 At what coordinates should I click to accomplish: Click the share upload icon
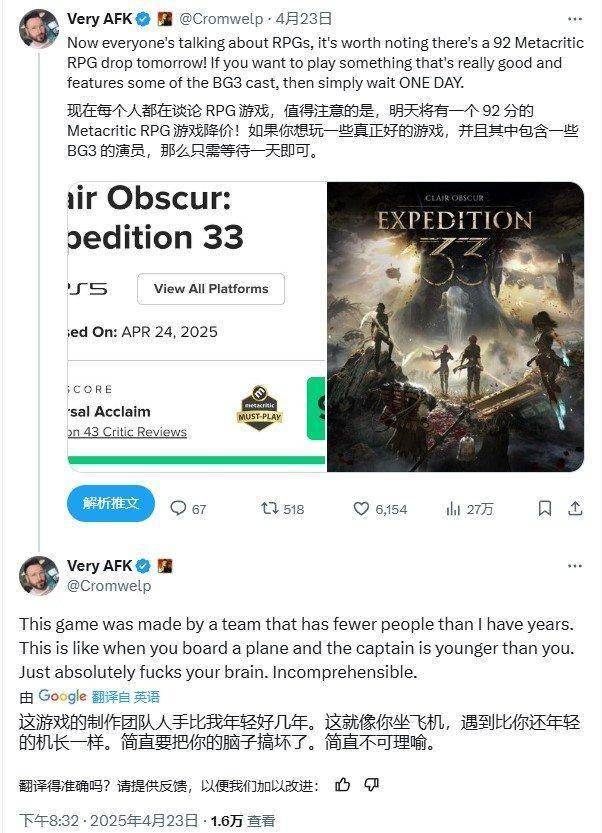[x=575, y=508]
